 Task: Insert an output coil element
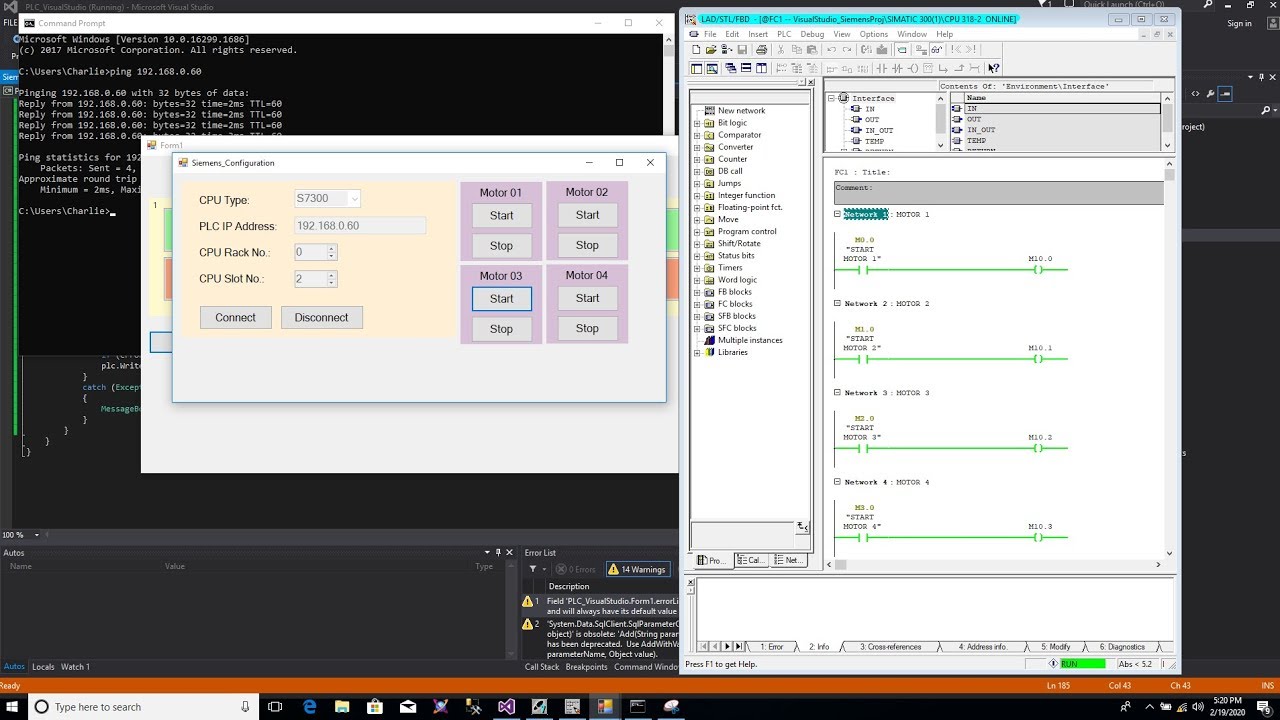(913, 69)
